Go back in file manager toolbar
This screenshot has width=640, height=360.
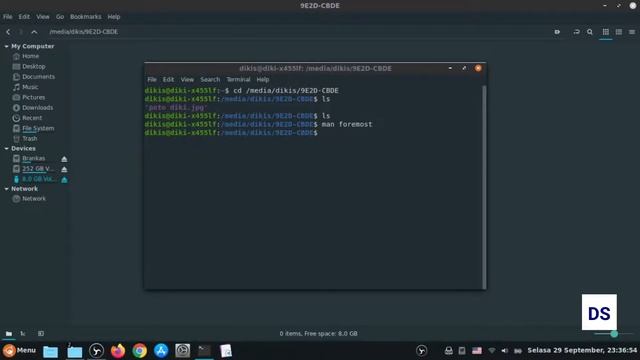pos(8,32)
